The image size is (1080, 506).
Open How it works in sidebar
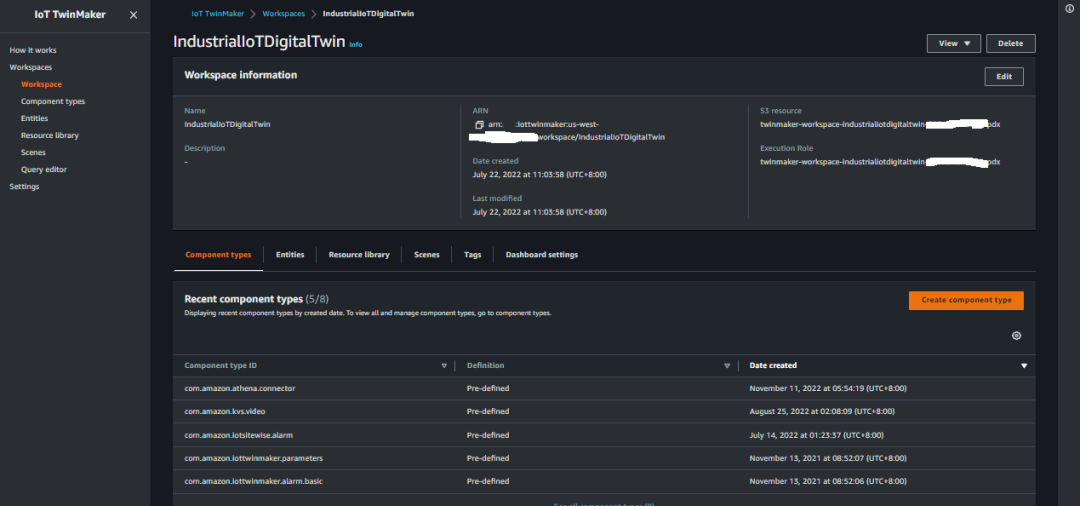[33, 50]
